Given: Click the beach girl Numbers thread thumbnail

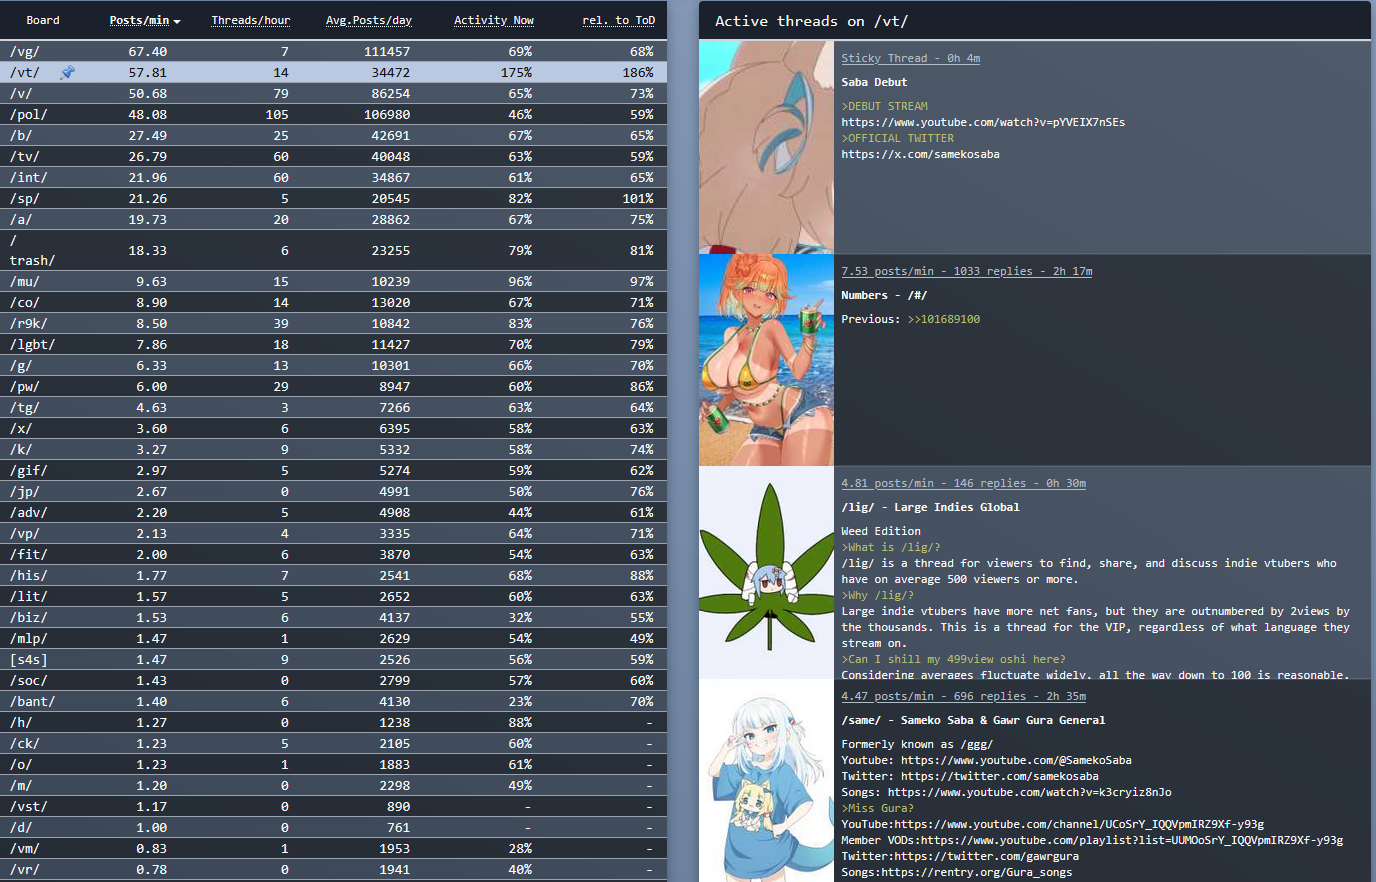Looking at the screenshot, I should [x=766, y=360].
